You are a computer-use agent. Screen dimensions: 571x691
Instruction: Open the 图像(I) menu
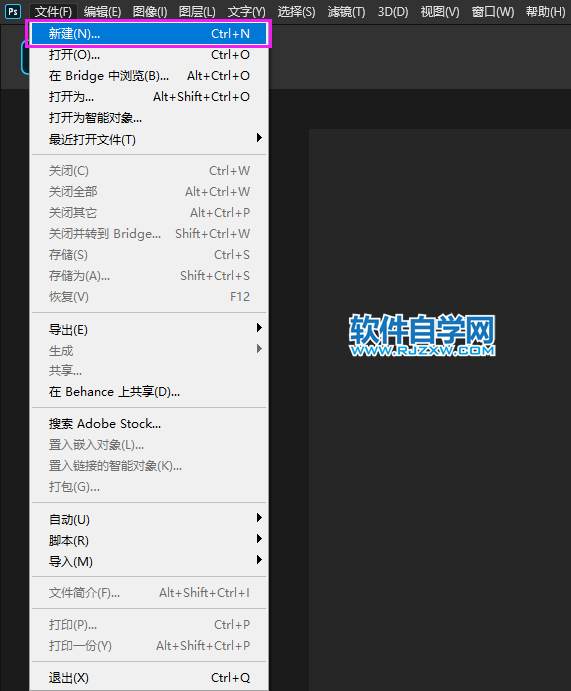(x=150, y=12)
